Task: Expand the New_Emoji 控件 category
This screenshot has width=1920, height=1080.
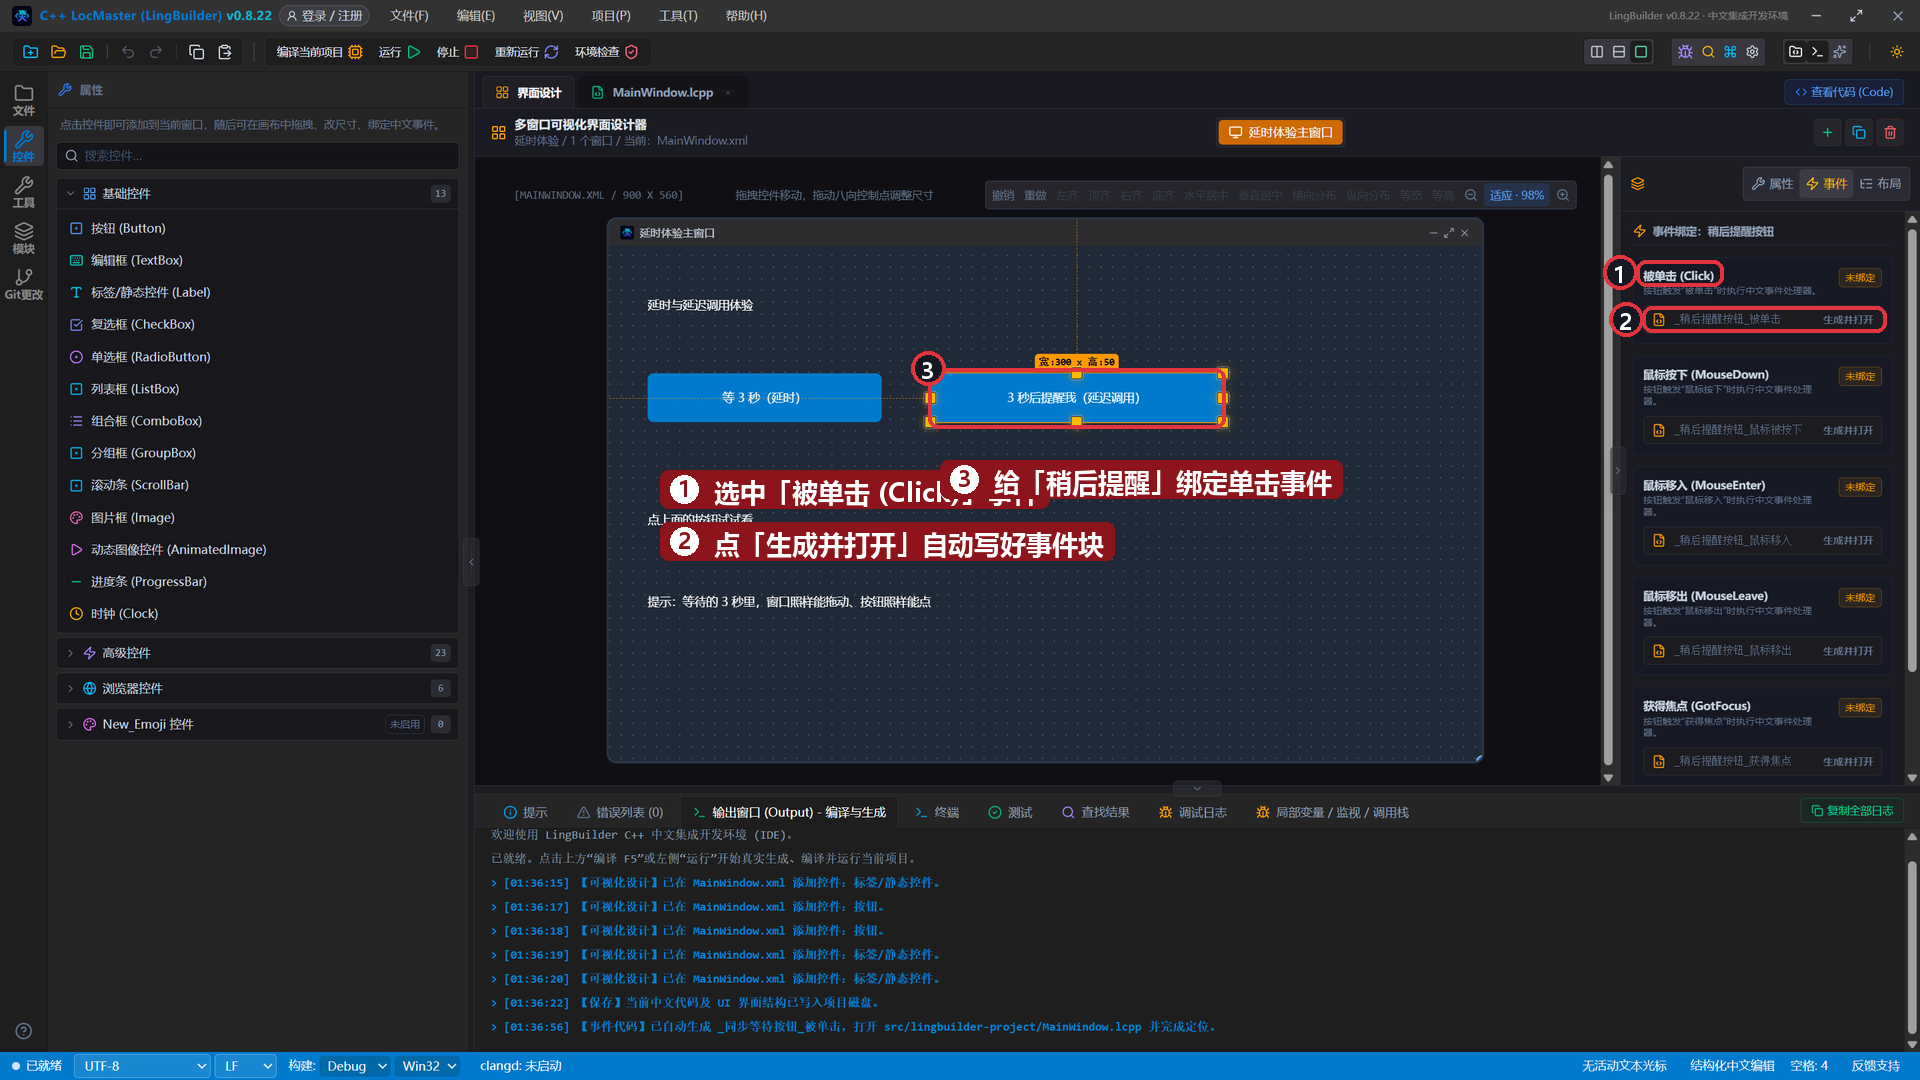Action: [257, 724]
